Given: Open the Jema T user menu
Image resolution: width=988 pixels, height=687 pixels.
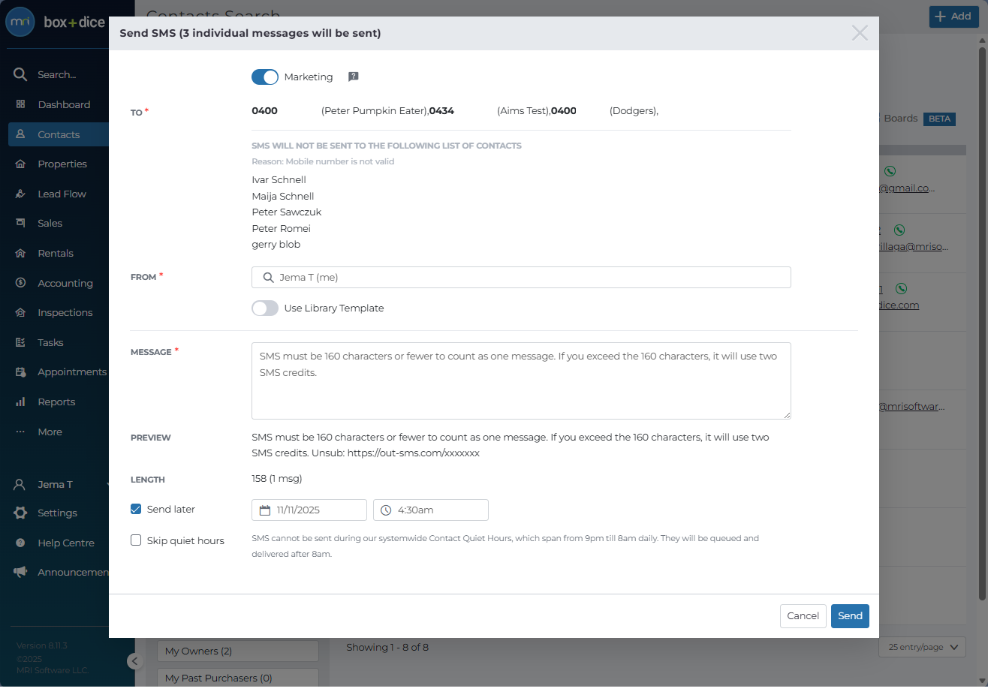Looking at the screenshot, I should tap(54, 485).
